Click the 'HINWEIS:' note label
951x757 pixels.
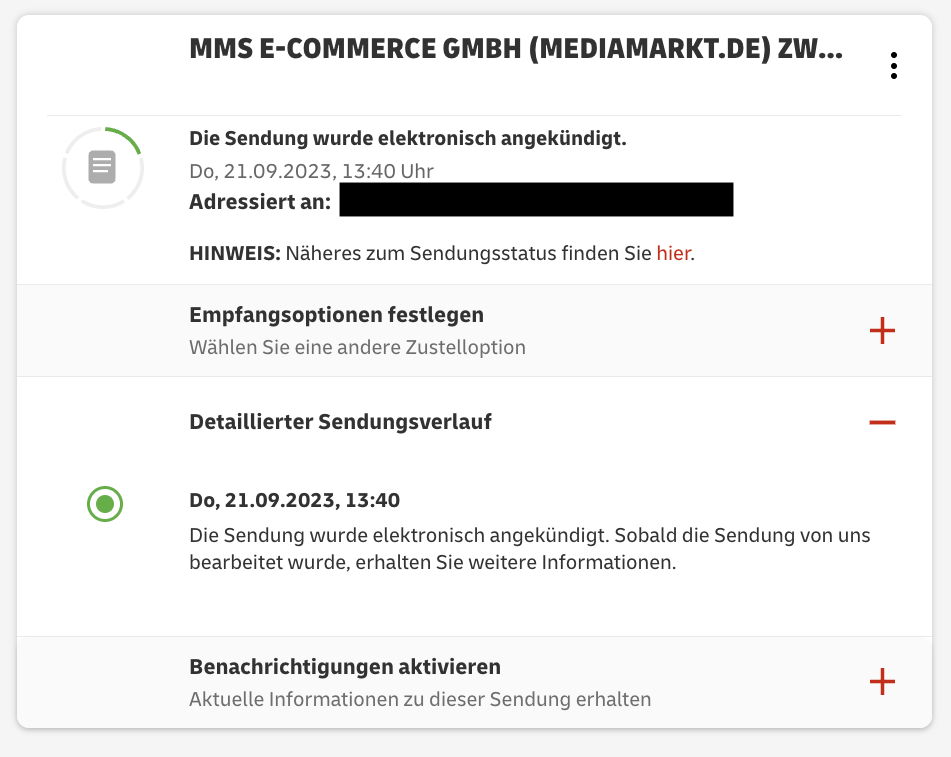tap(234, 253)
